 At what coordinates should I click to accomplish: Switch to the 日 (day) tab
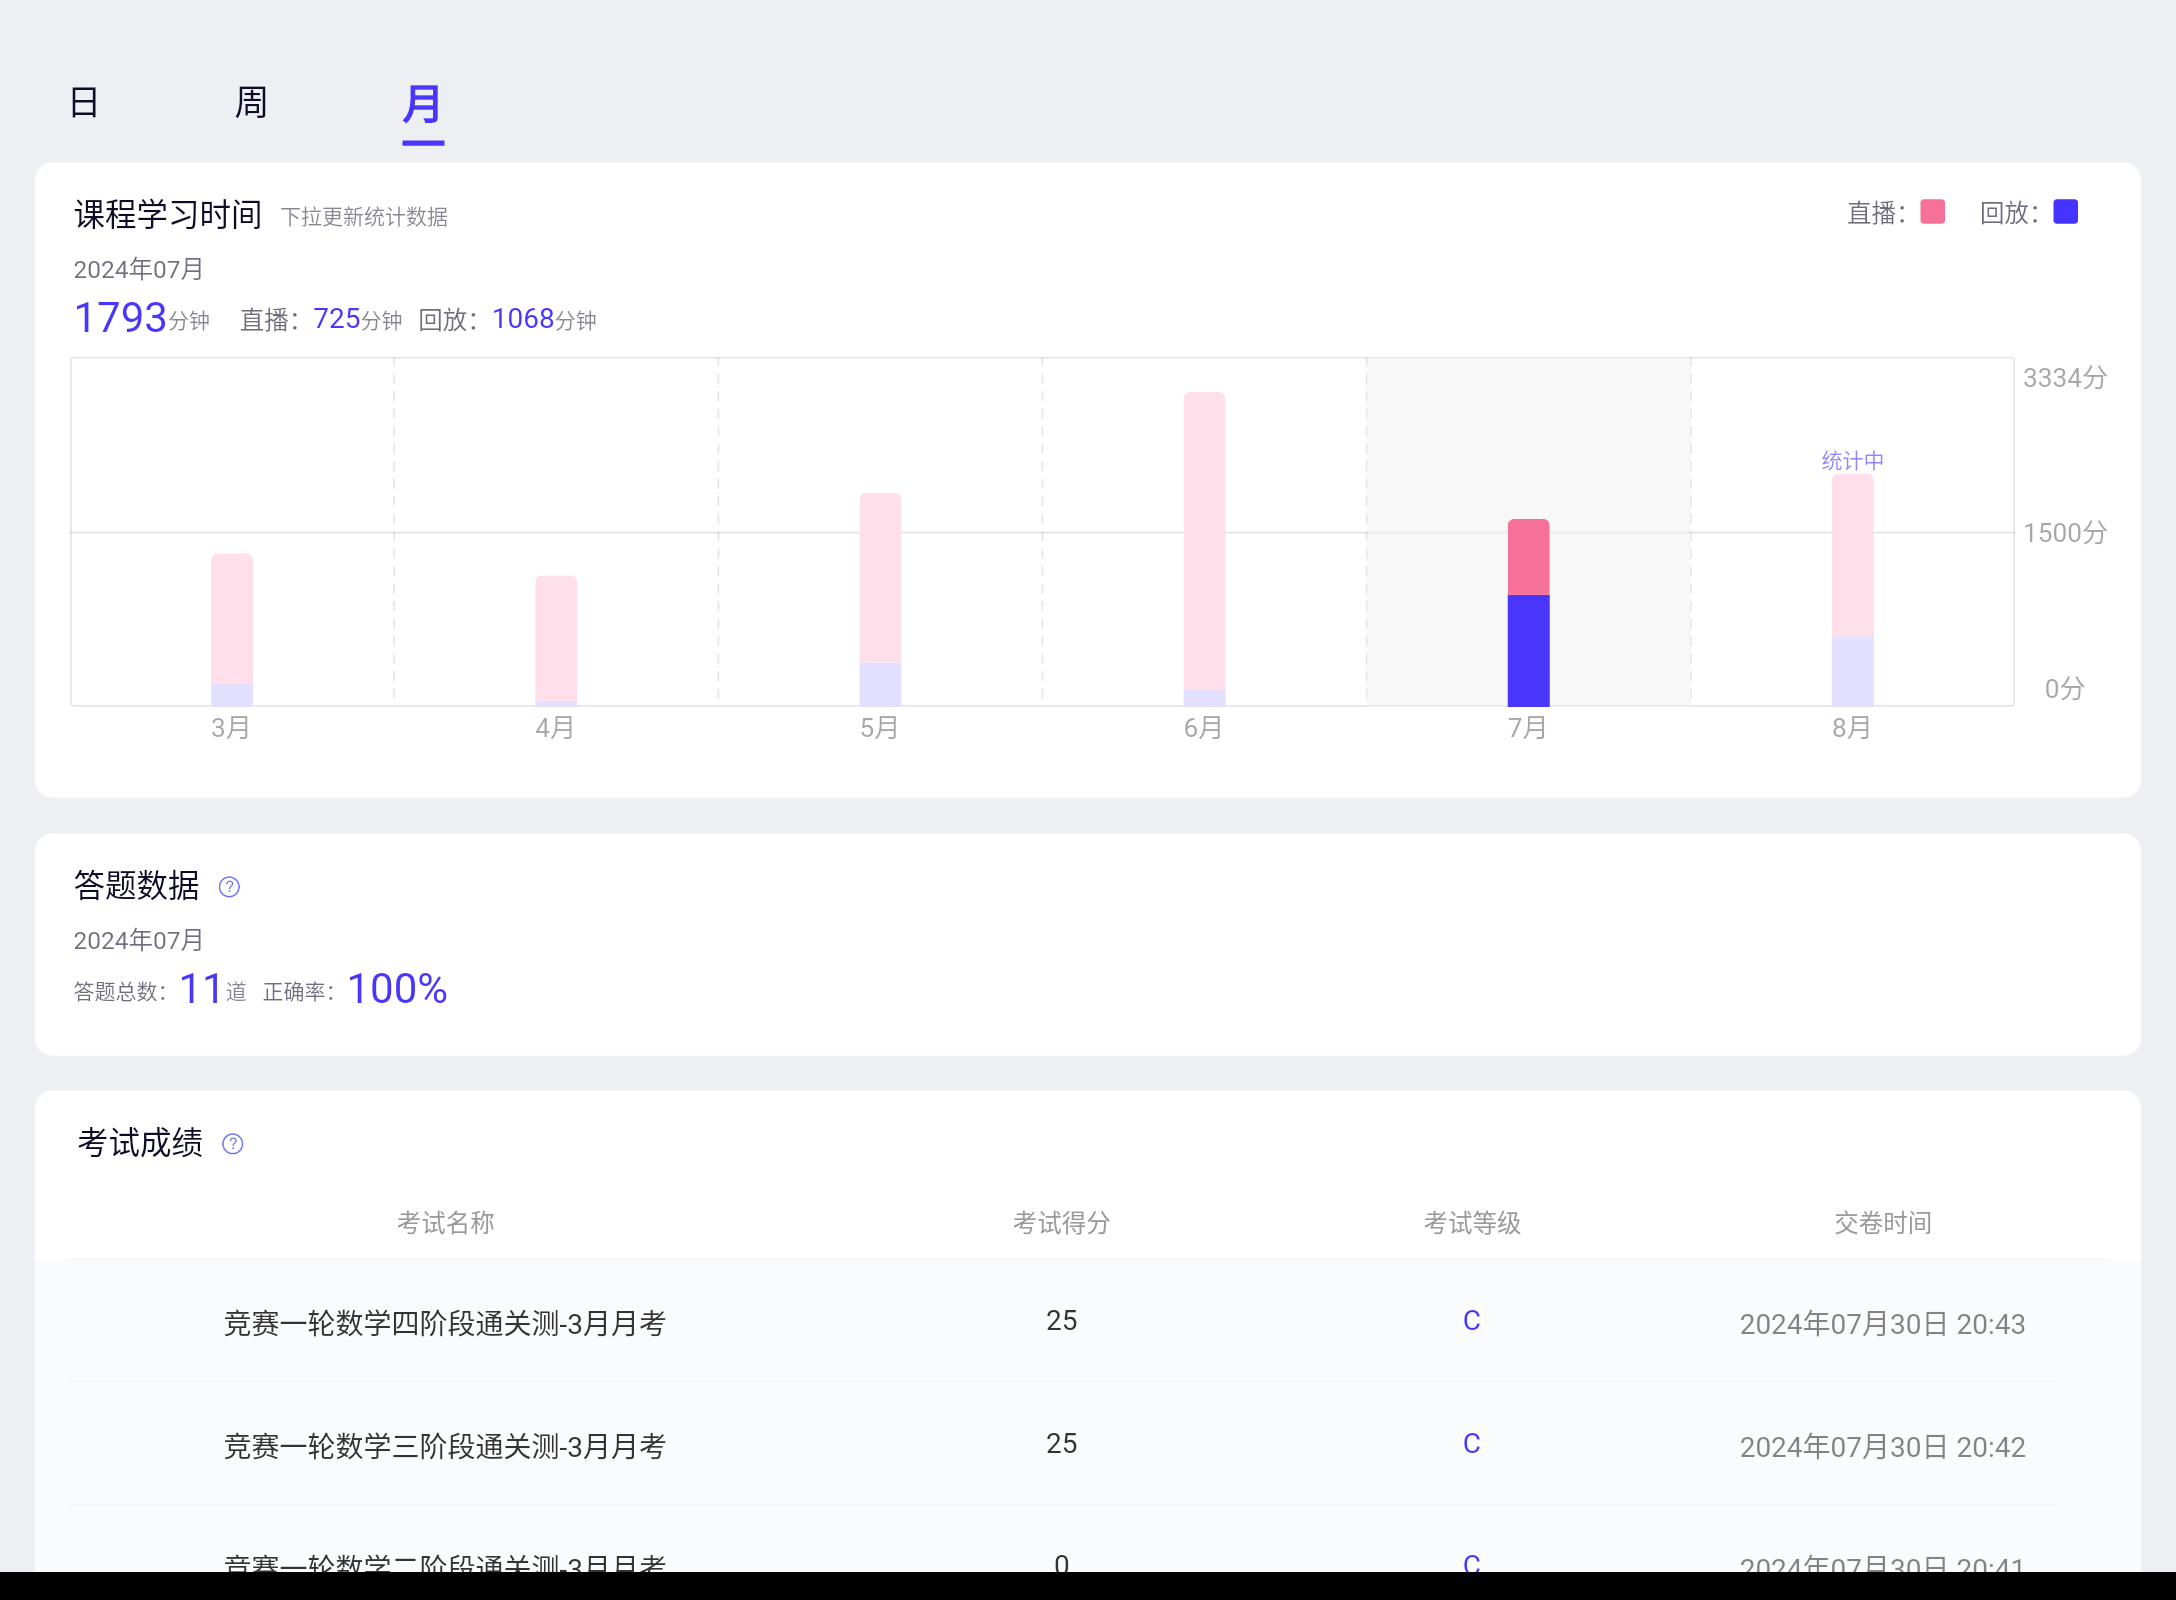tap(84, 103)
